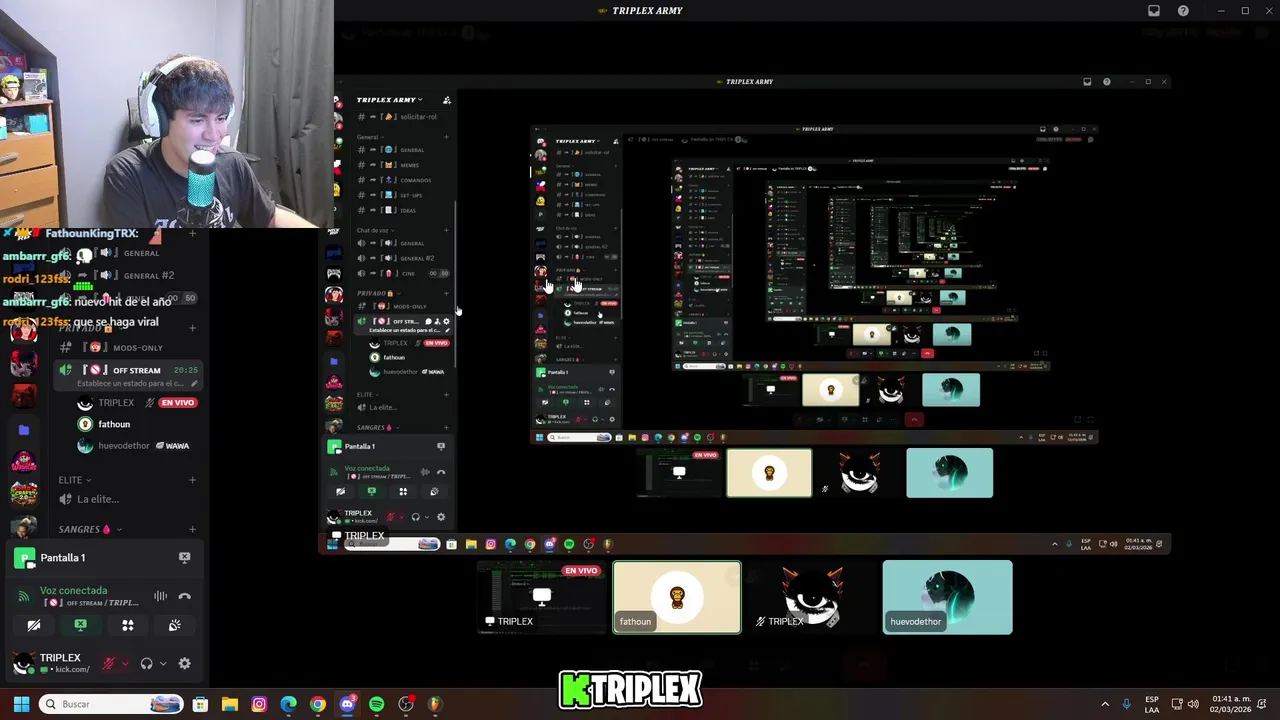This screenshot has height=720, width=1280.
Task: Open the Discord inbox icon in title bar
Action: (1154, 11)
